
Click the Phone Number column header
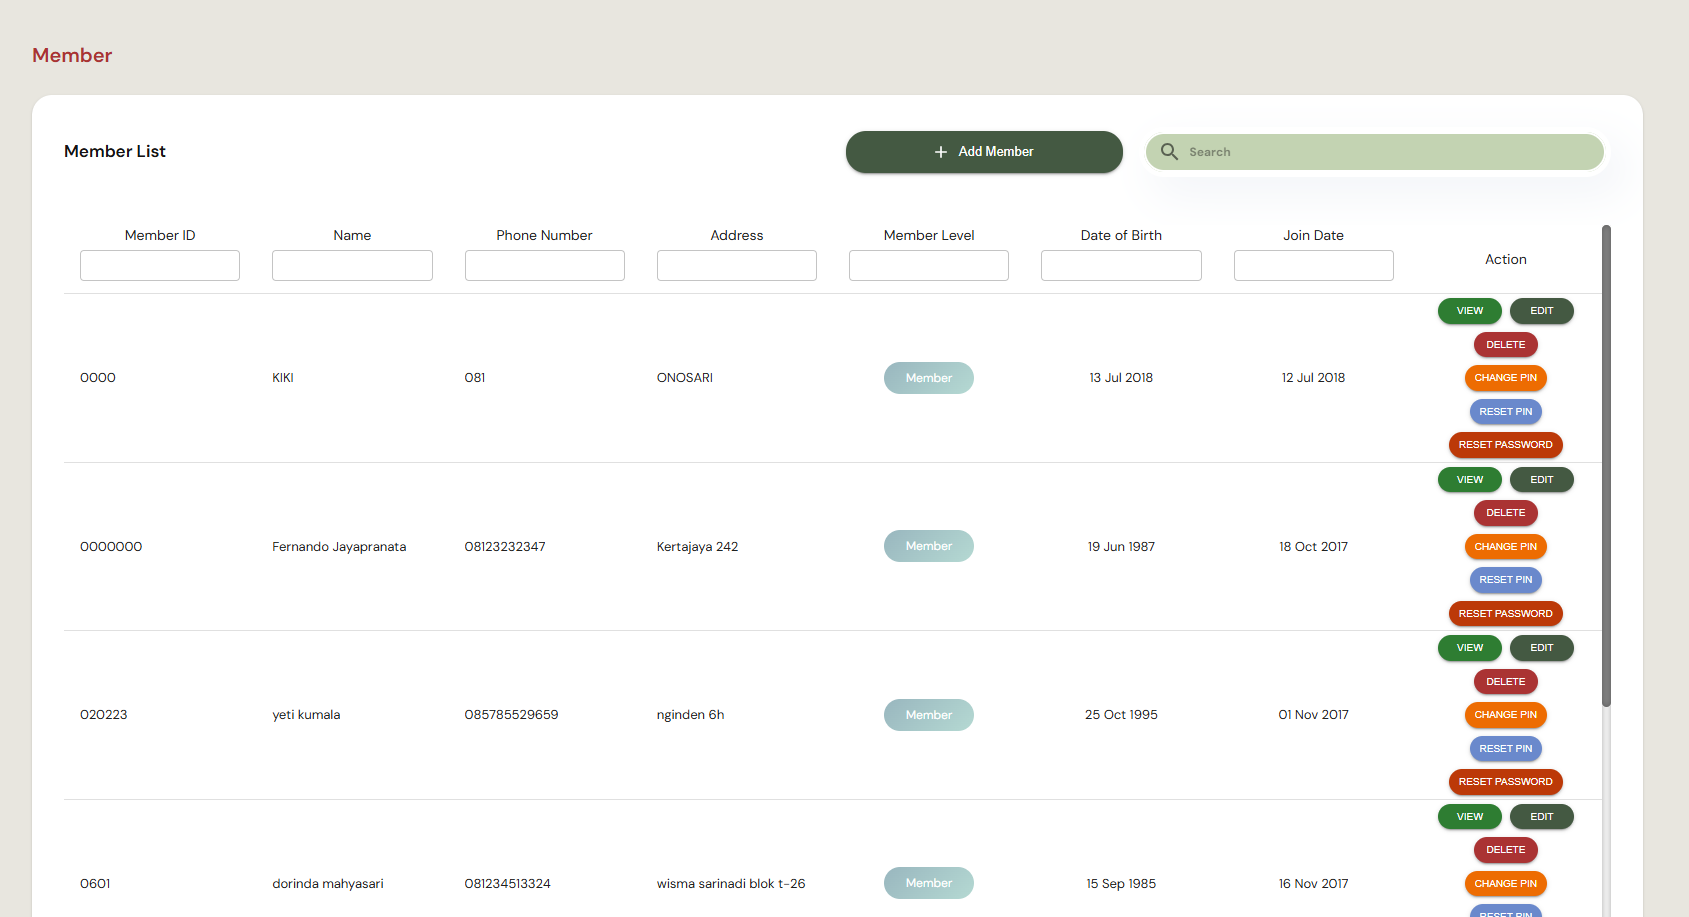click(x=545, y=236)
